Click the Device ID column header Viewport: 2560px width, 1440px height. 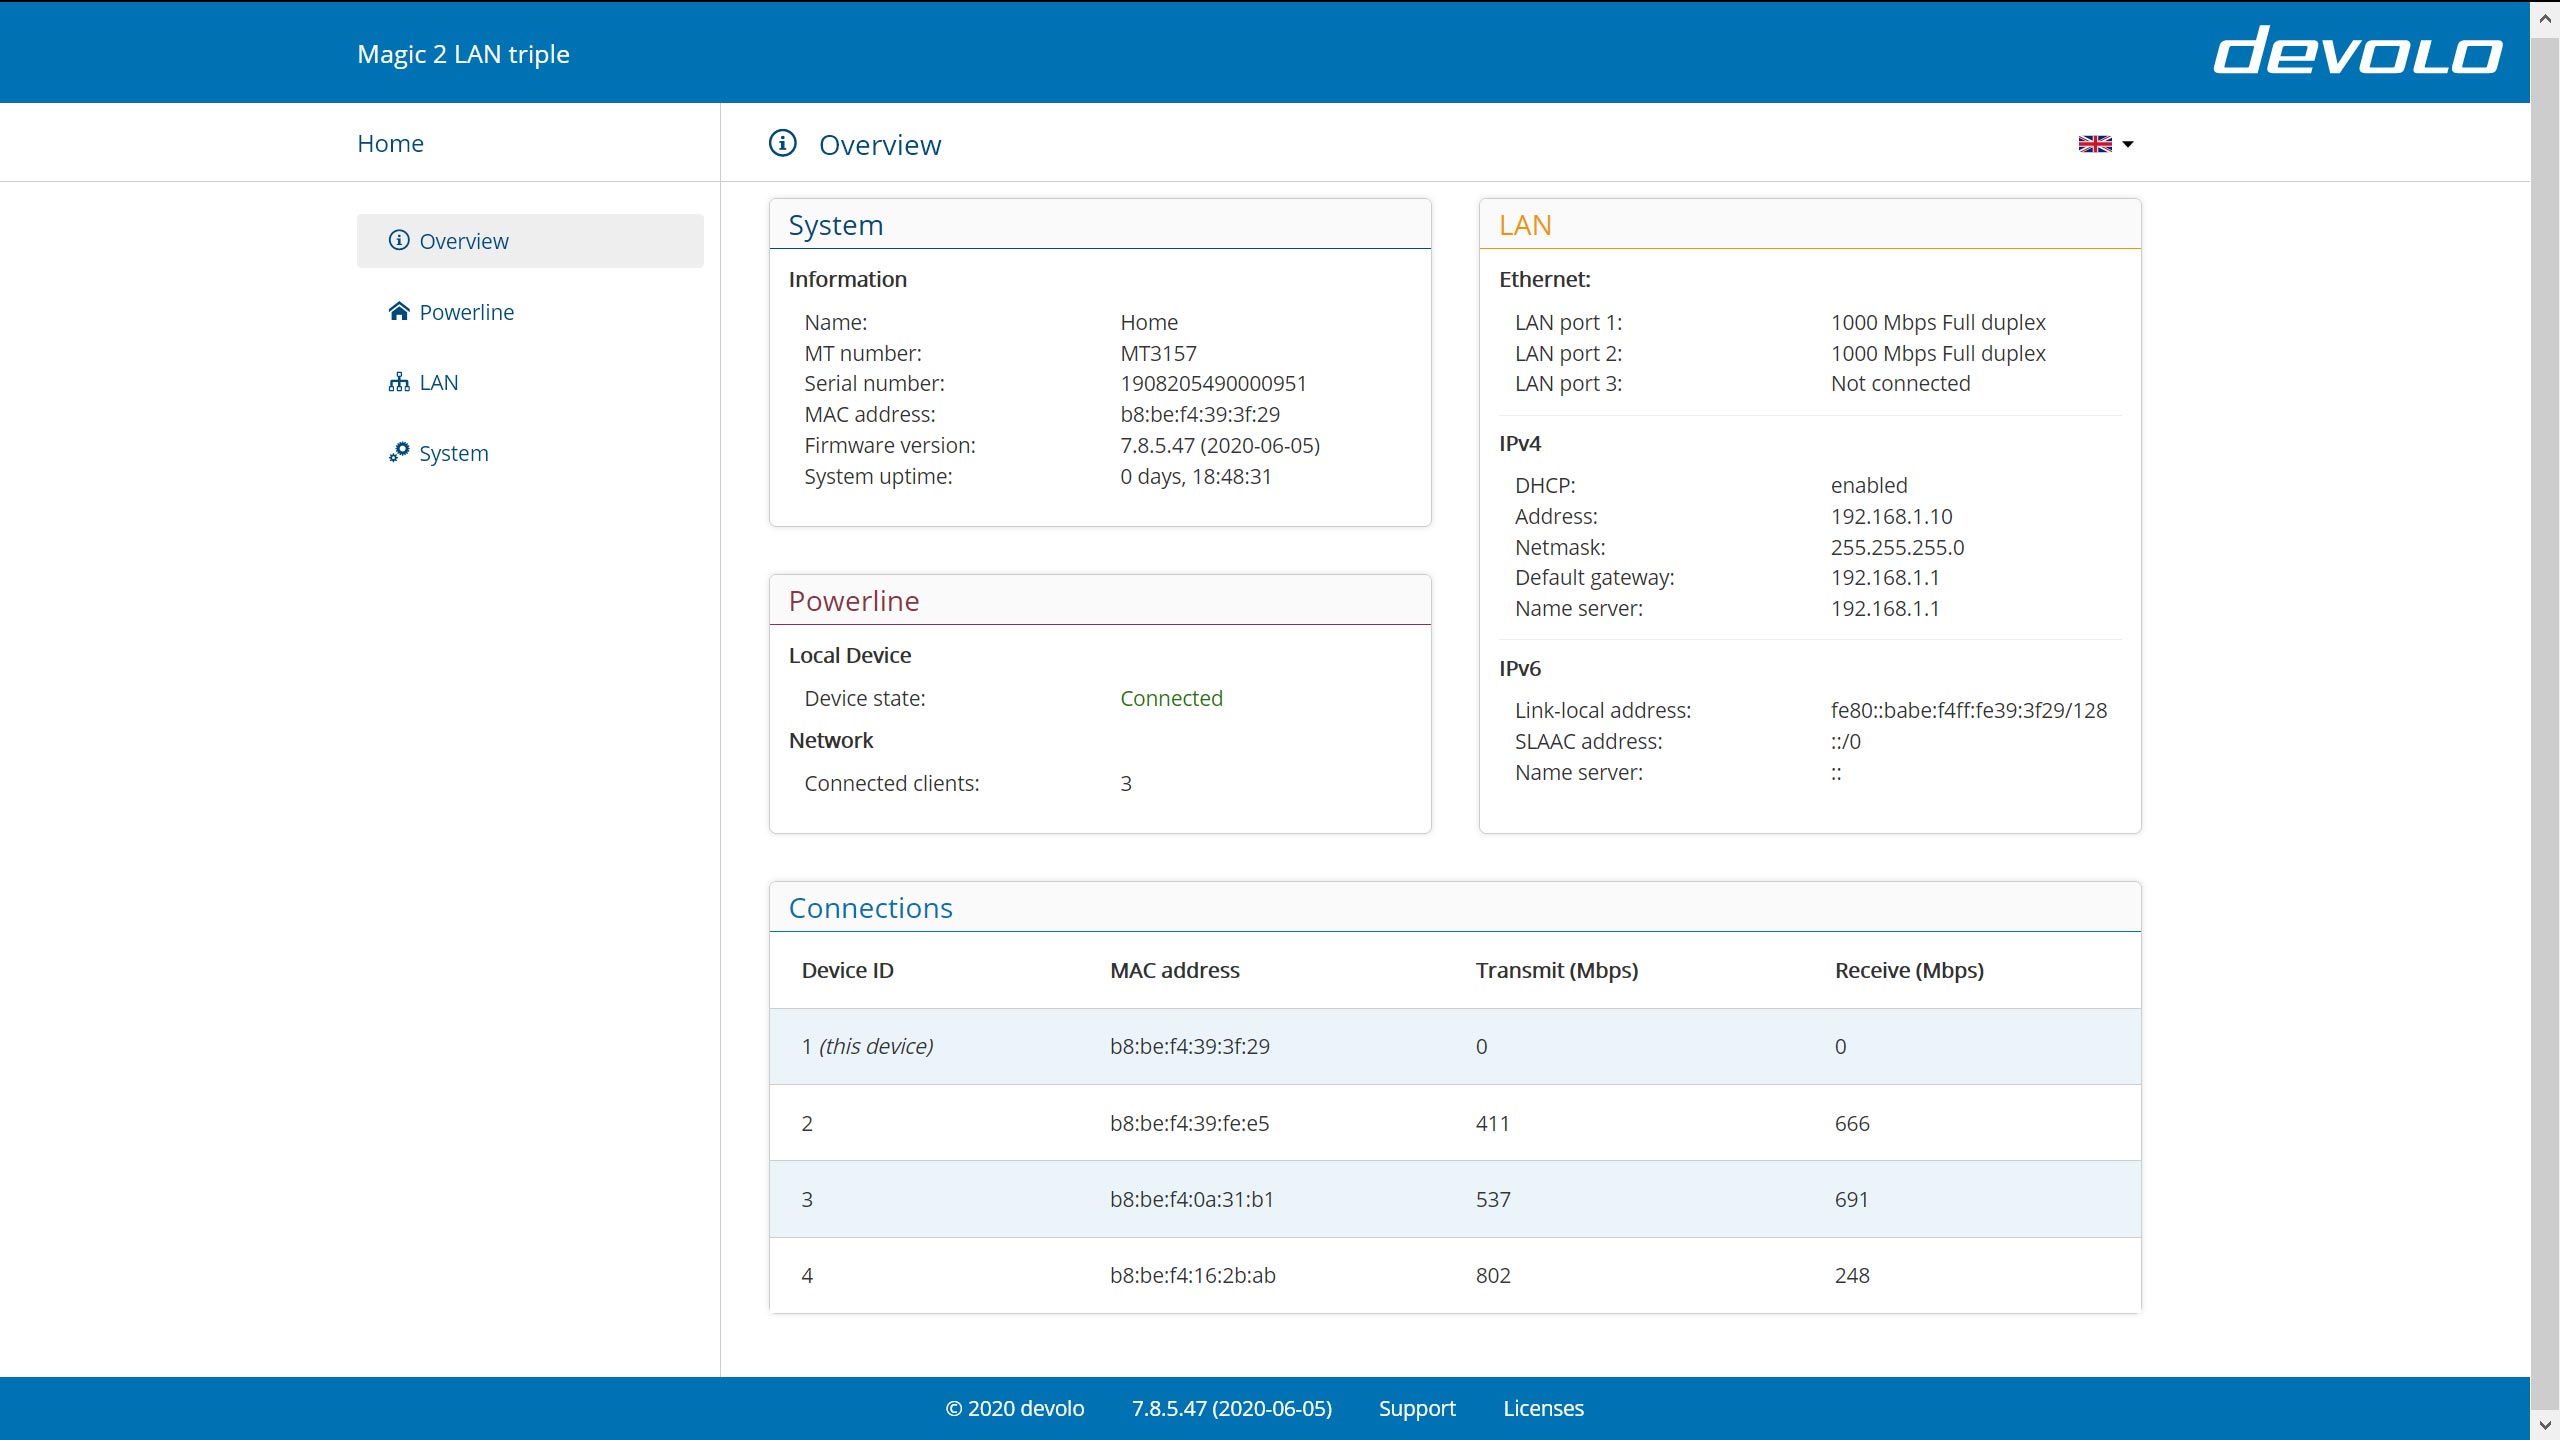(x=847, y=970)
